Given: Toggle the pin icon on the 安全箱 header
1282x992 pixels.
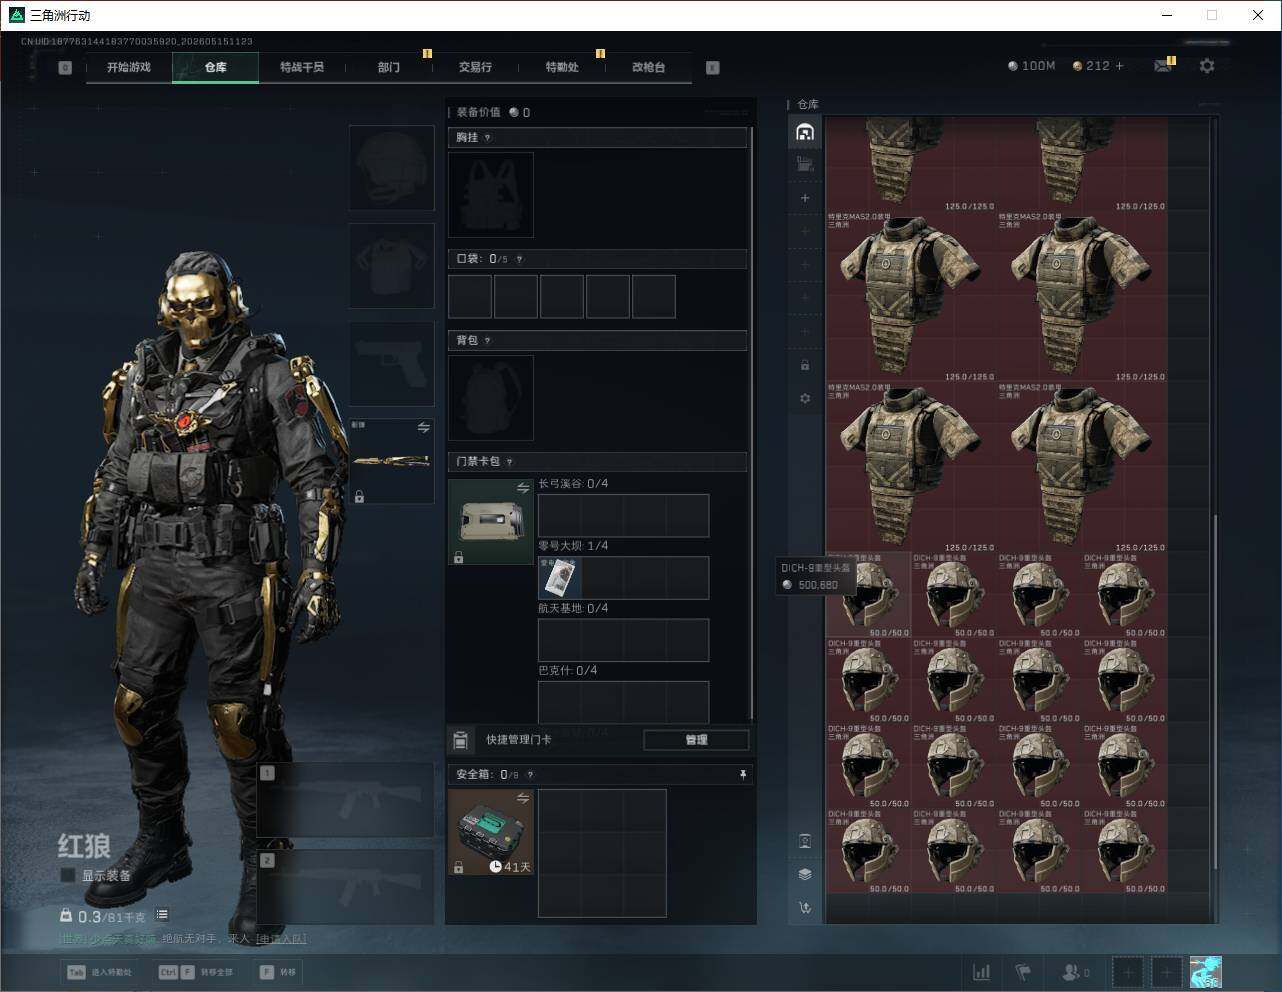Looking at the screenshot, I should tap(742, 774).
